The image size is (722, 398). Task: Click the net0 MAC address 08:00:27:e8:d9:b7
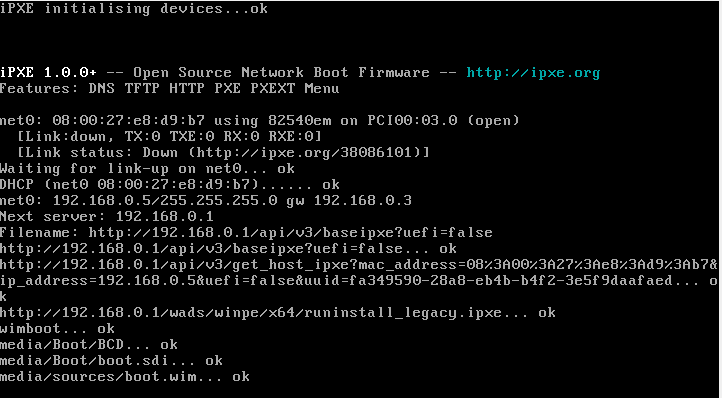[128, 121]
